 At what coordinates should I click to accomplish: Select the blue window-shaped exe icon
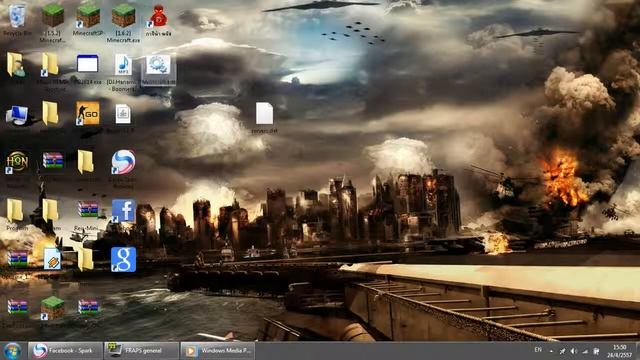coord(87,64)
